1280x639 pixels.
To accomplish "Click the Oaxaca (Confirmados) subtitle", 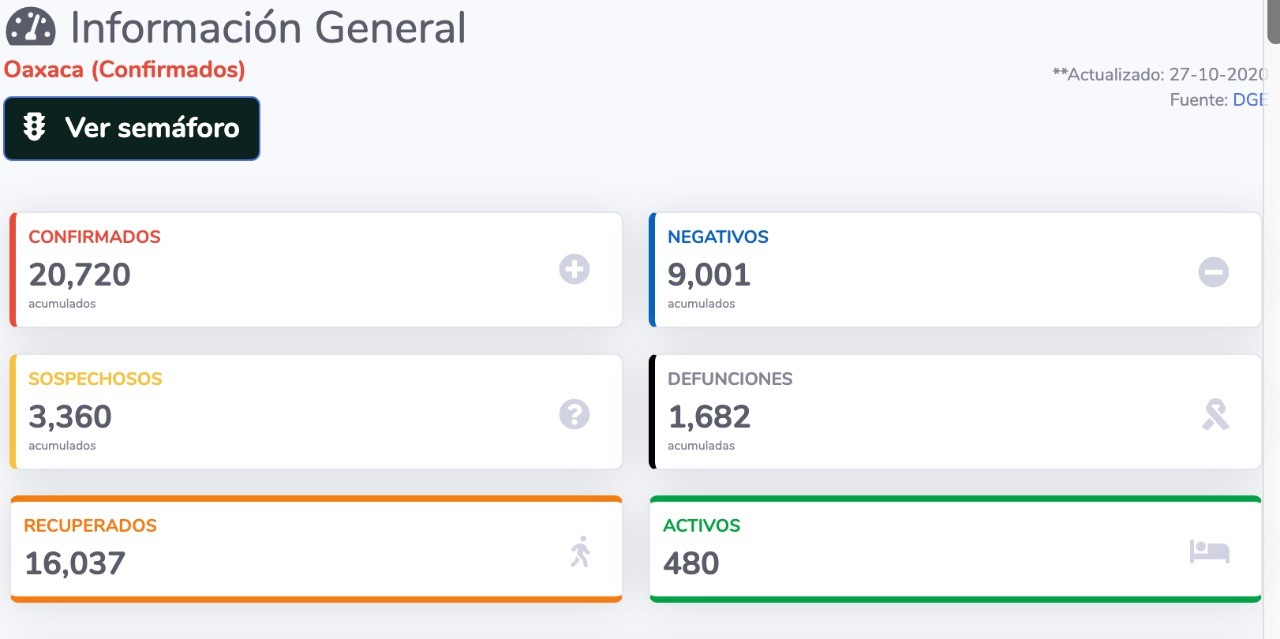I will coord(125,70).
